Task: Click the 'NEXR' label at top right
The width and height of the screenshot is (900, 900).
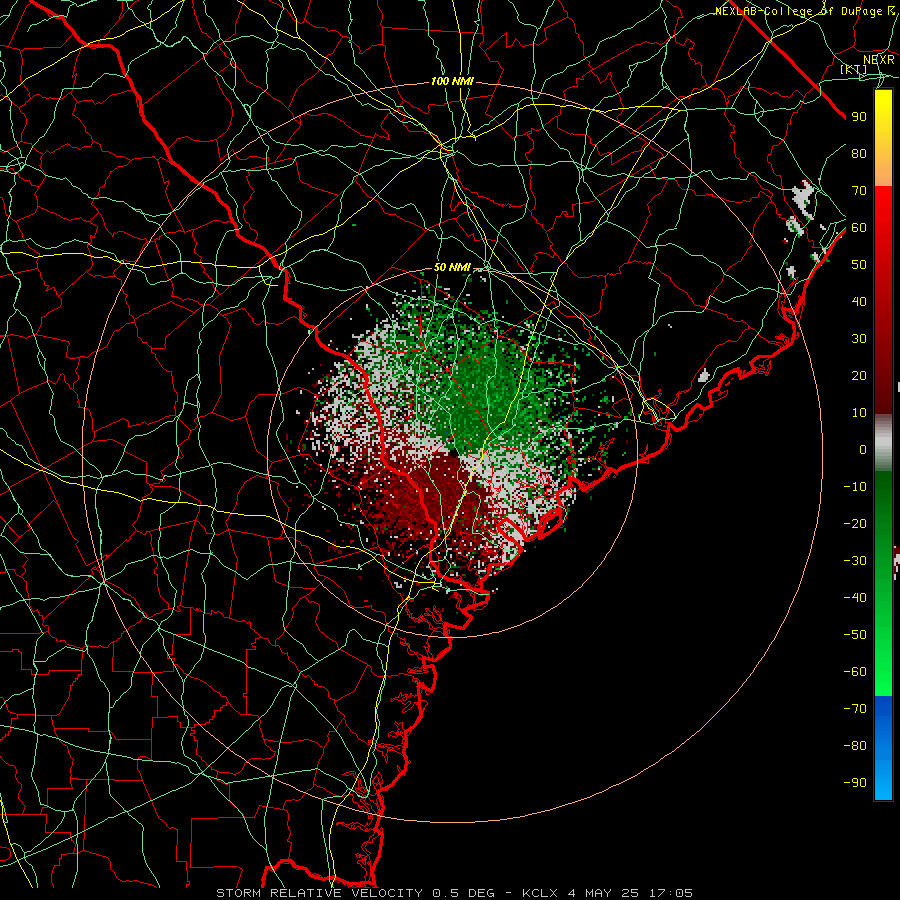Action: (879, 60)
